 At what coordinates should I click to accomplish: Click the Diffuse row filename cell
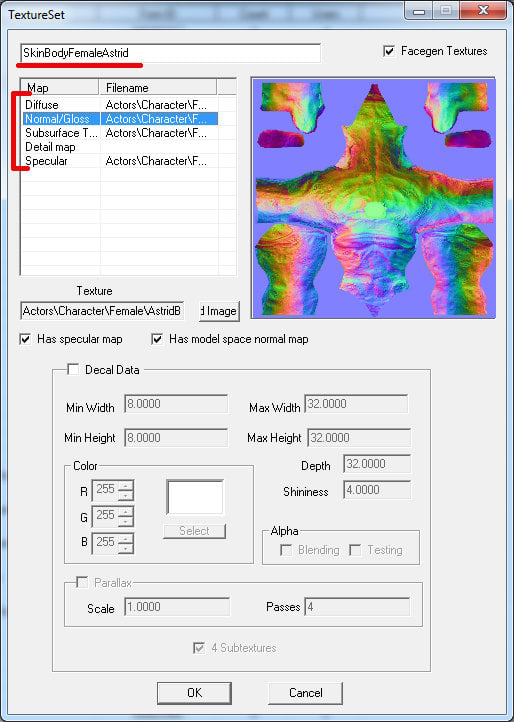click(159, 105)
